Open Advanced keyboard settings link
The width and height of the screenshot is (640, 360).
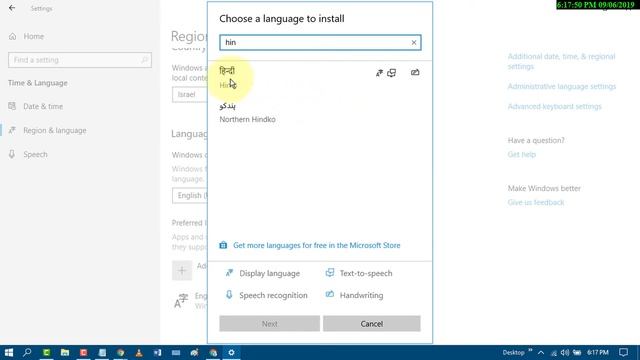[554, 107]
